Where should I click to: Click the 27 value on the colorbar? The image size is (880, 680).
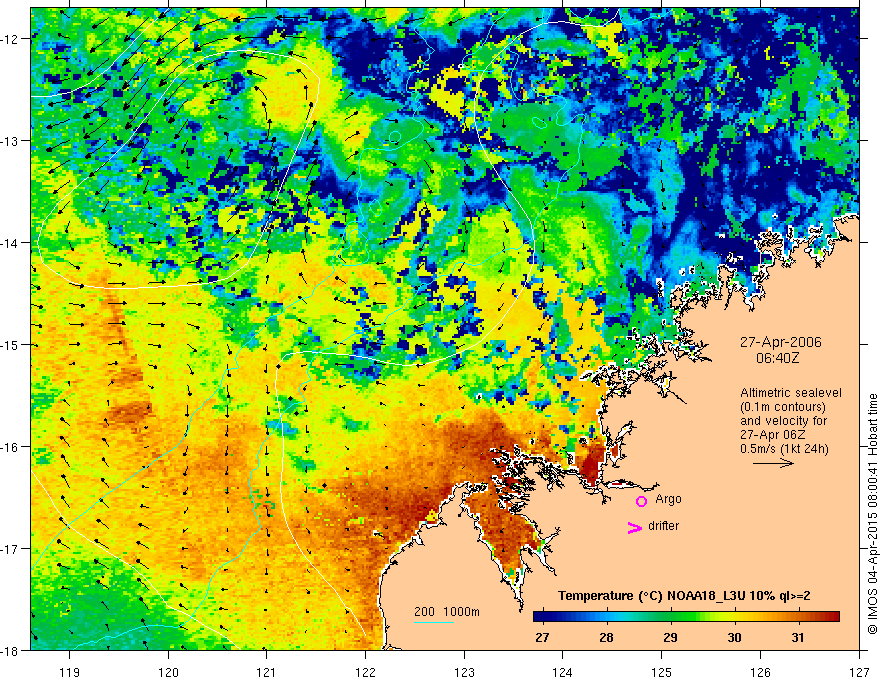542,637
